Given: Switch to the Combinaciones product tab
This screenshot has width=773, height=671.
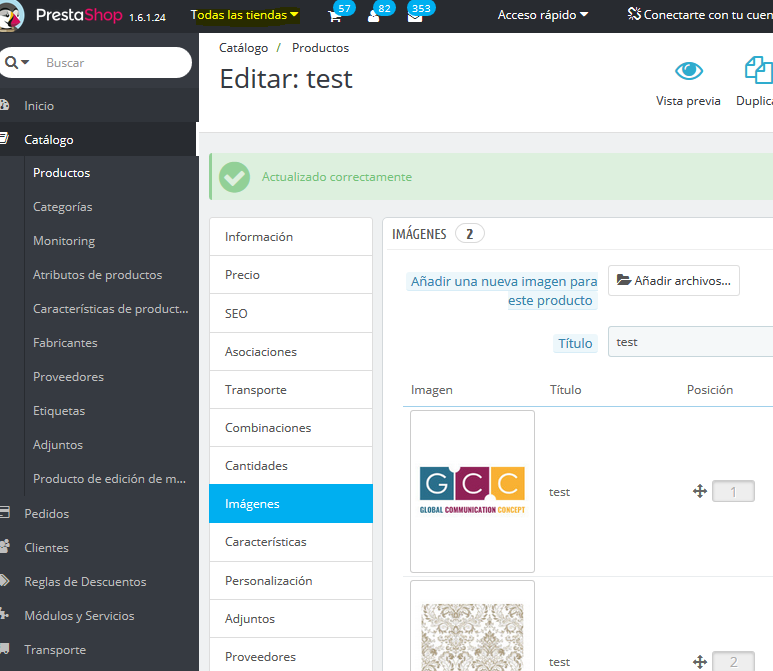Looking at the screenshot, I should click(x=291, y=427).
